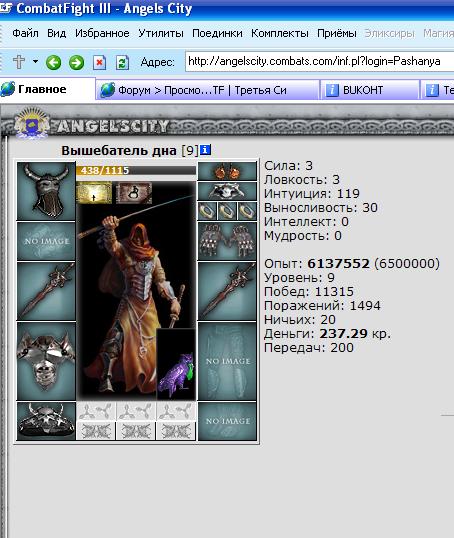Select the horned helmet slot

46,191
